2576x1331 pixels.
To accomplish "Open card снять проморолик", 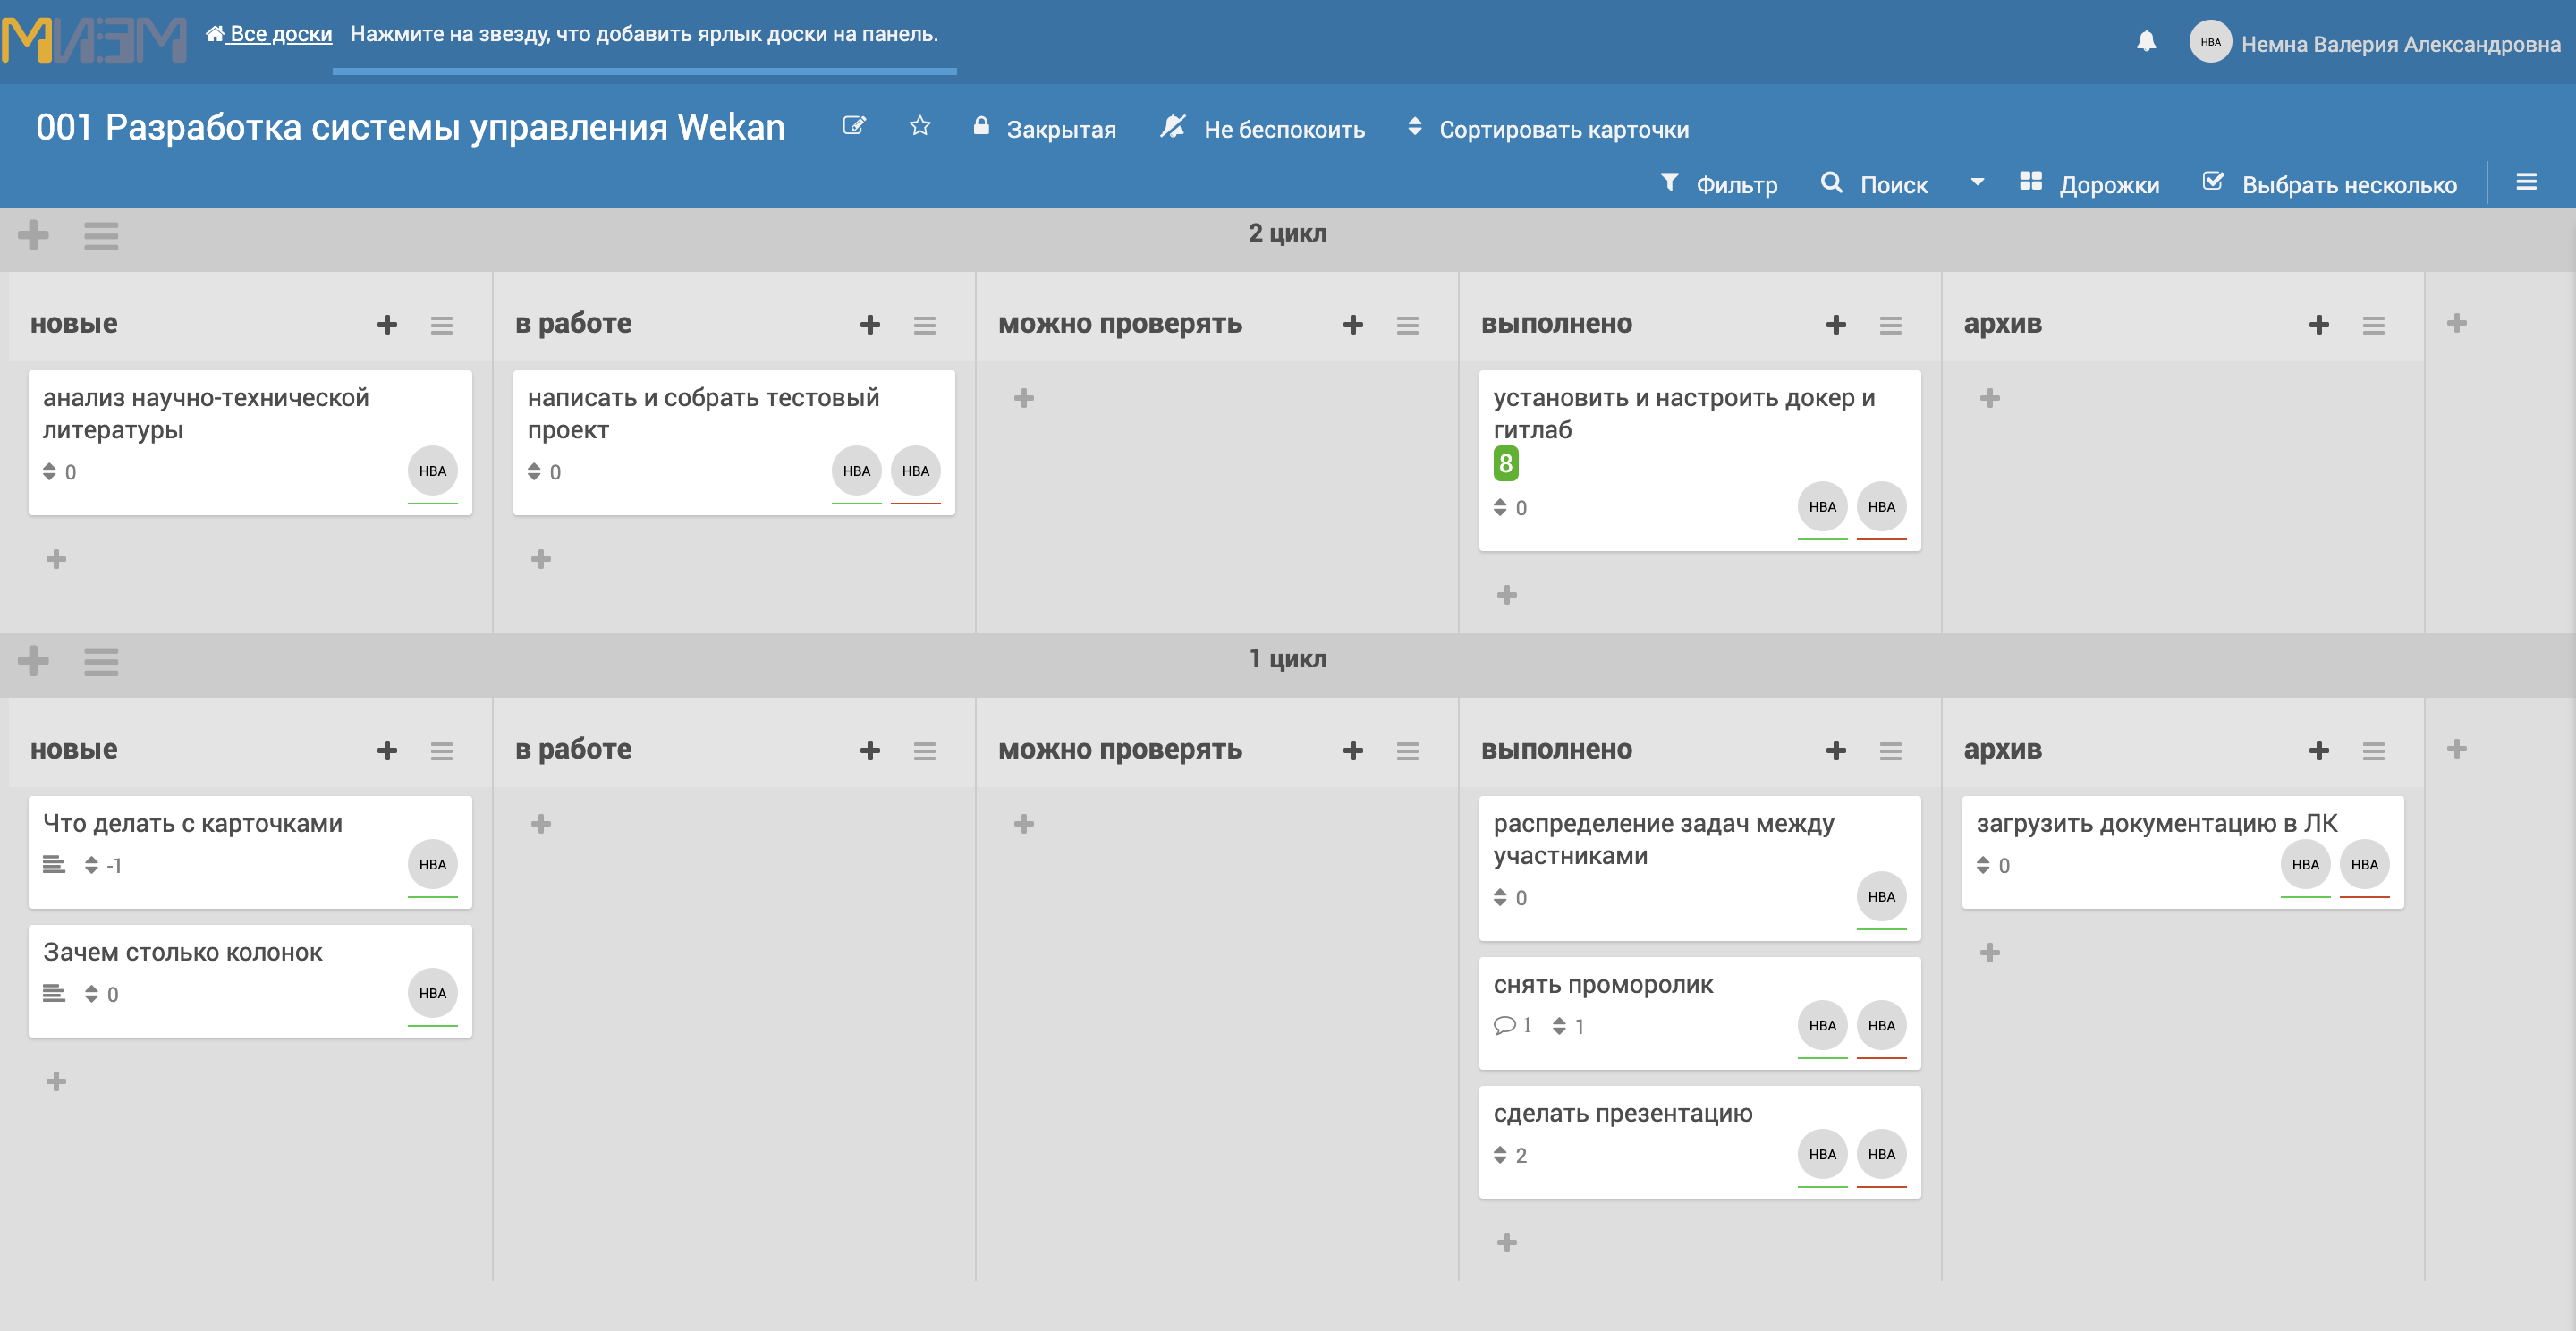I will [x=1700, y=1013].
